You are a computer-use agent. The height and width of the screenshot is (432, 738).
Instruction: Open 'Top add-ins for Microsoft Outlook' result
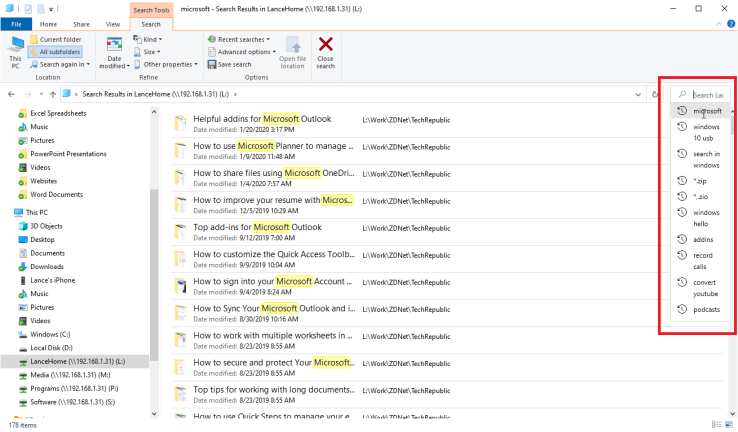click(x=257, y=227)
